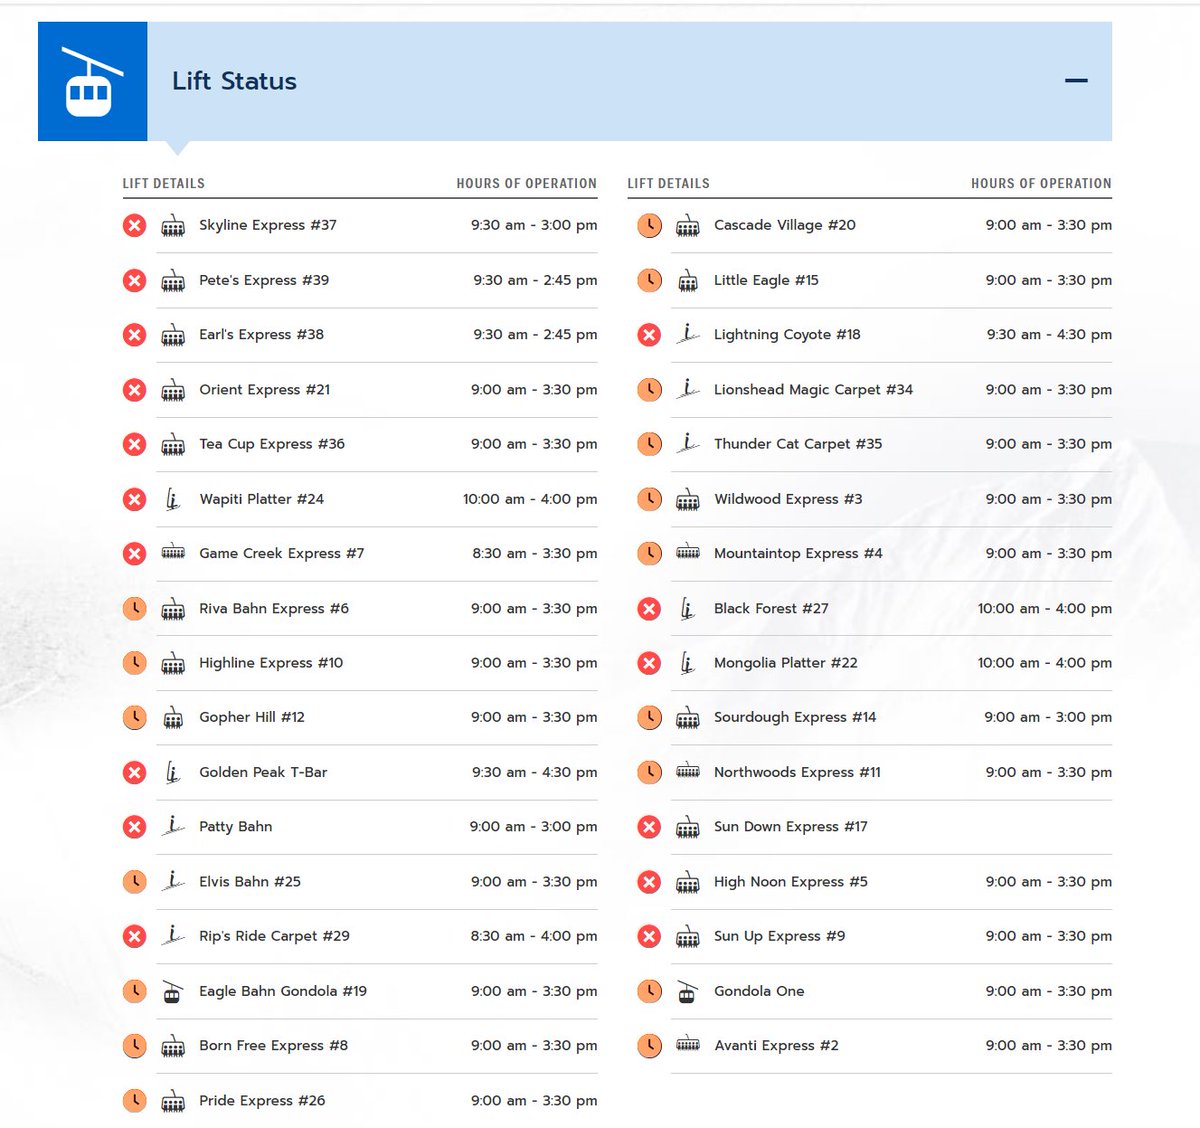
Task: Click the Orient Express #21 lift name
Action: click(x=265, y=390)
